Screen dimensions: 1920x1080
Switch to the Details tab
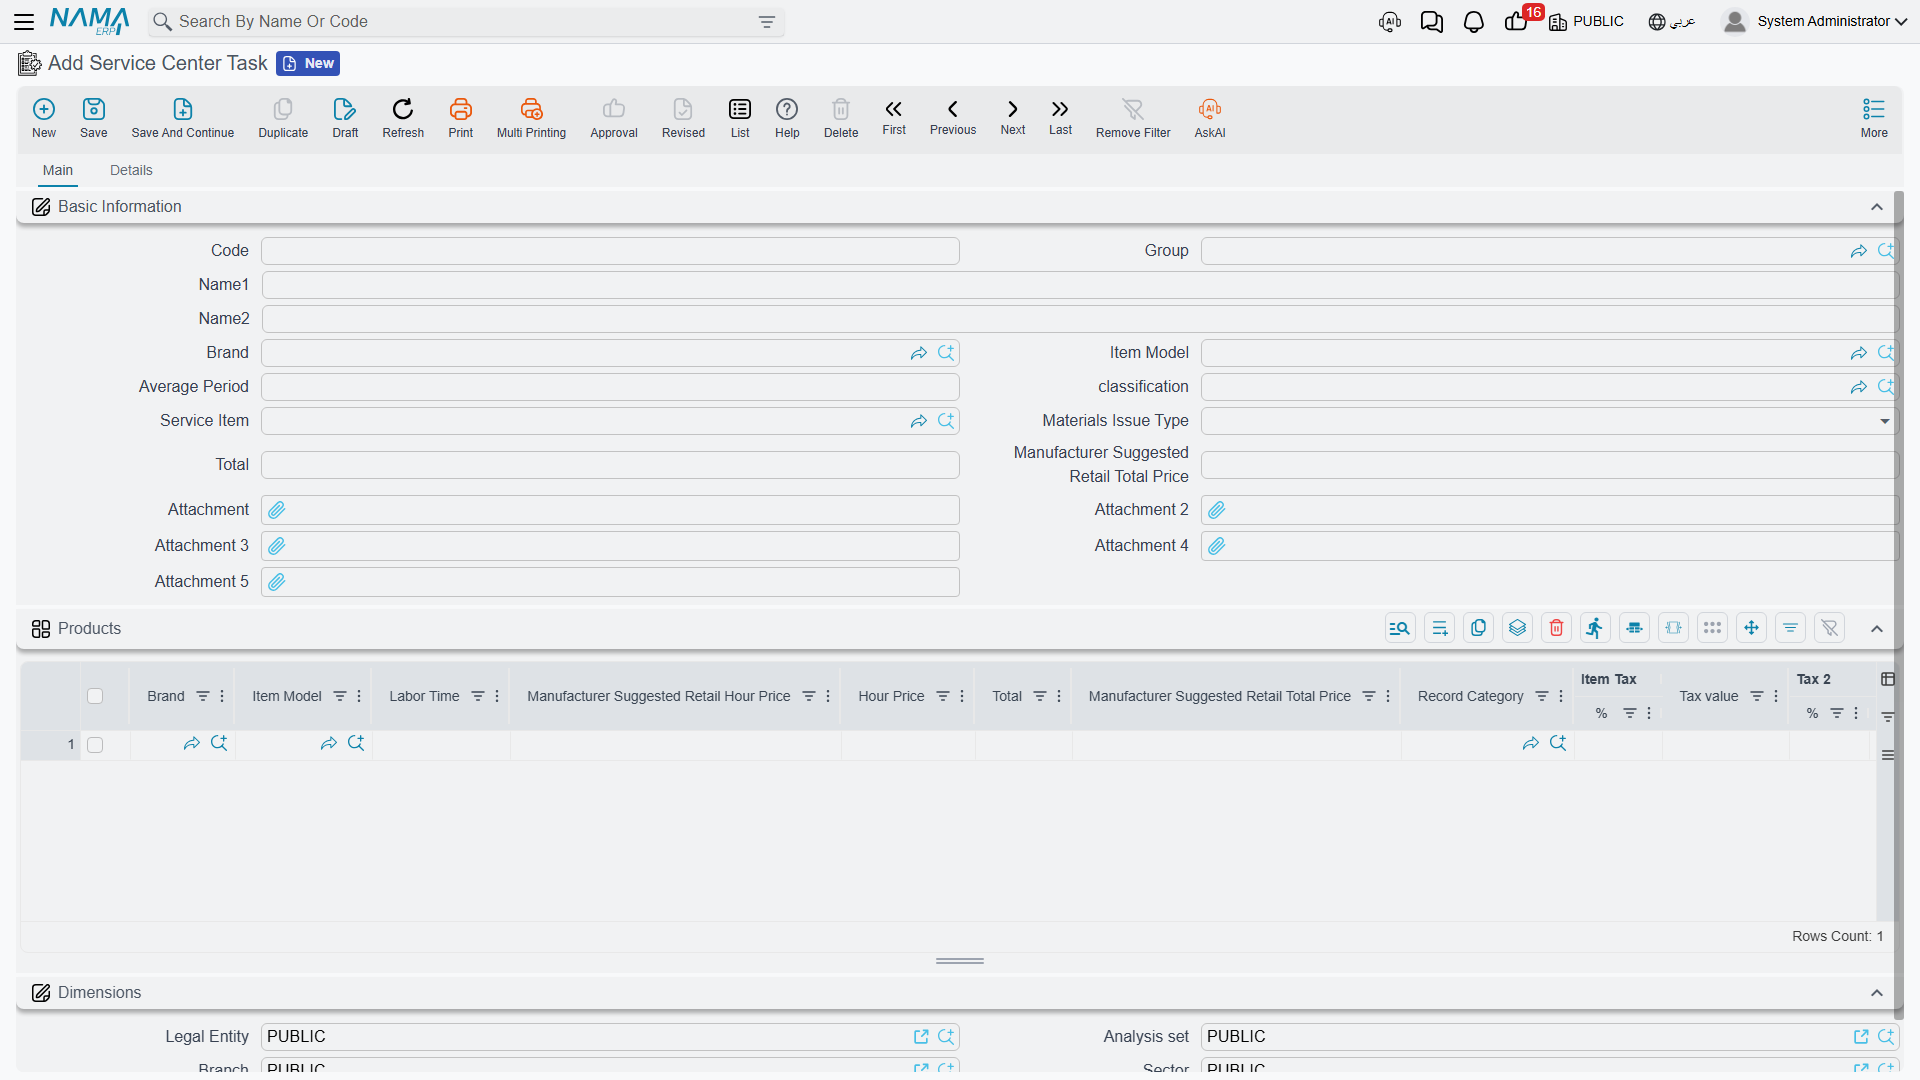(131, 170)
